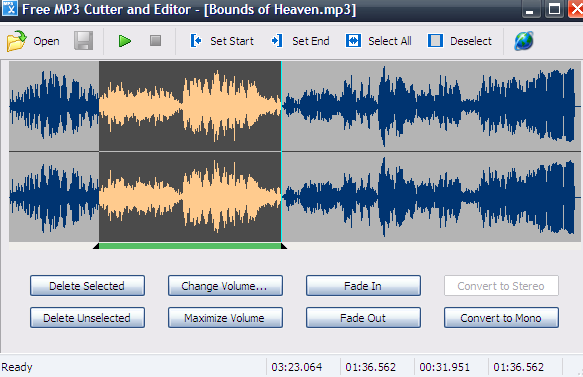Maximize the MP3 Cutter window
Screen dimensions: 583x377
[x=554, y=9]
